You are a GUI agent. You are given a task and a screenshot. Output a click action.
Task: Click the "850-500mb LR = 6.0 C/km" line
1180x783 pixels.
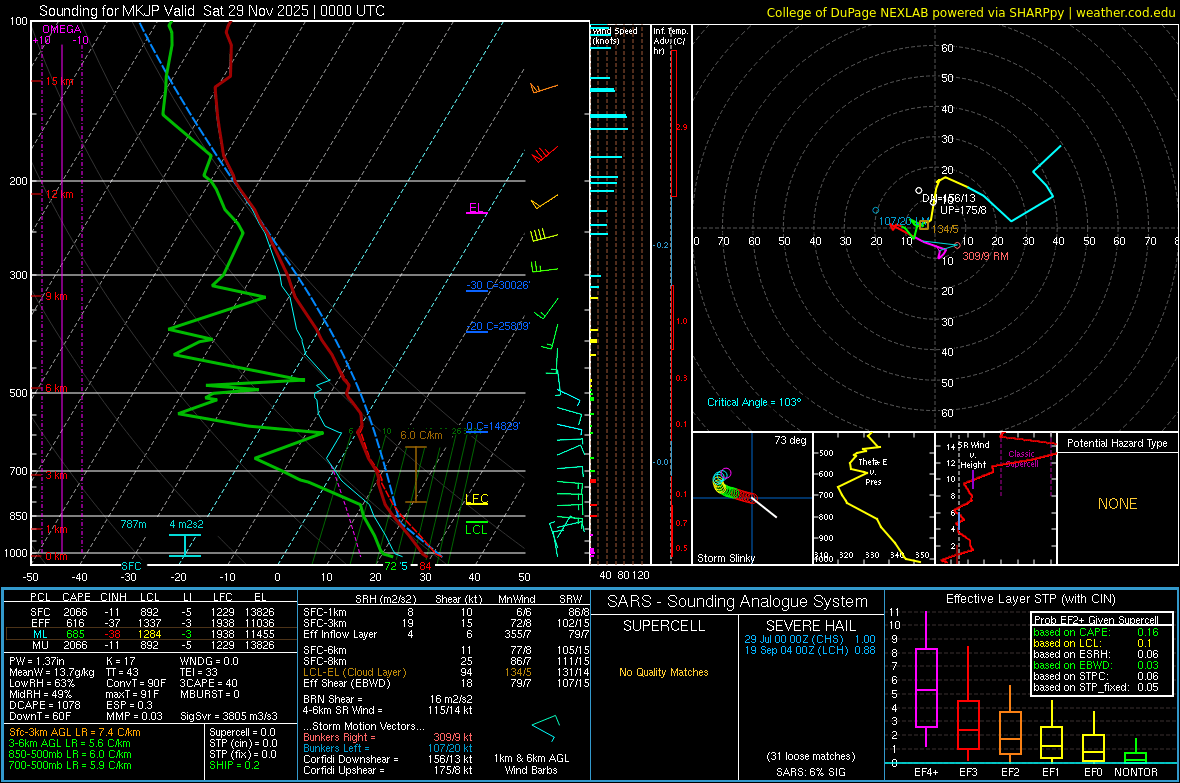70,754
